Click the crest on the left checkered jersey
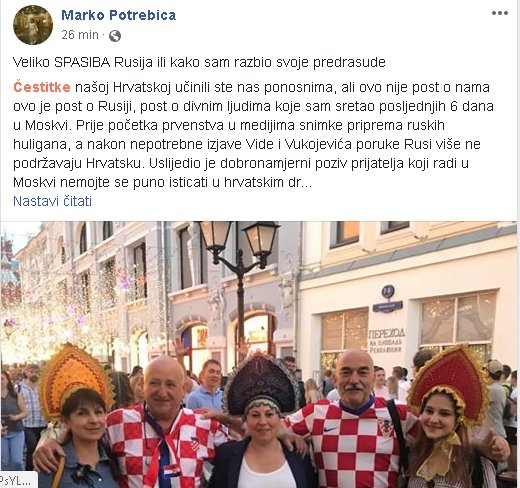The width and height of the screenshot is (520, 488). [x=194, y=443]
